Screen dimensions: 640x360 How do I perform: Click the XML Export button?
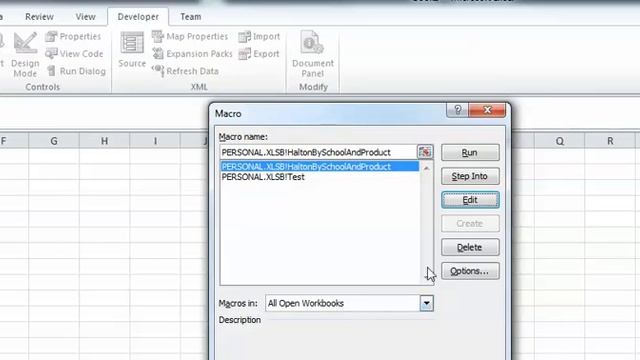(x=259, y=53)
